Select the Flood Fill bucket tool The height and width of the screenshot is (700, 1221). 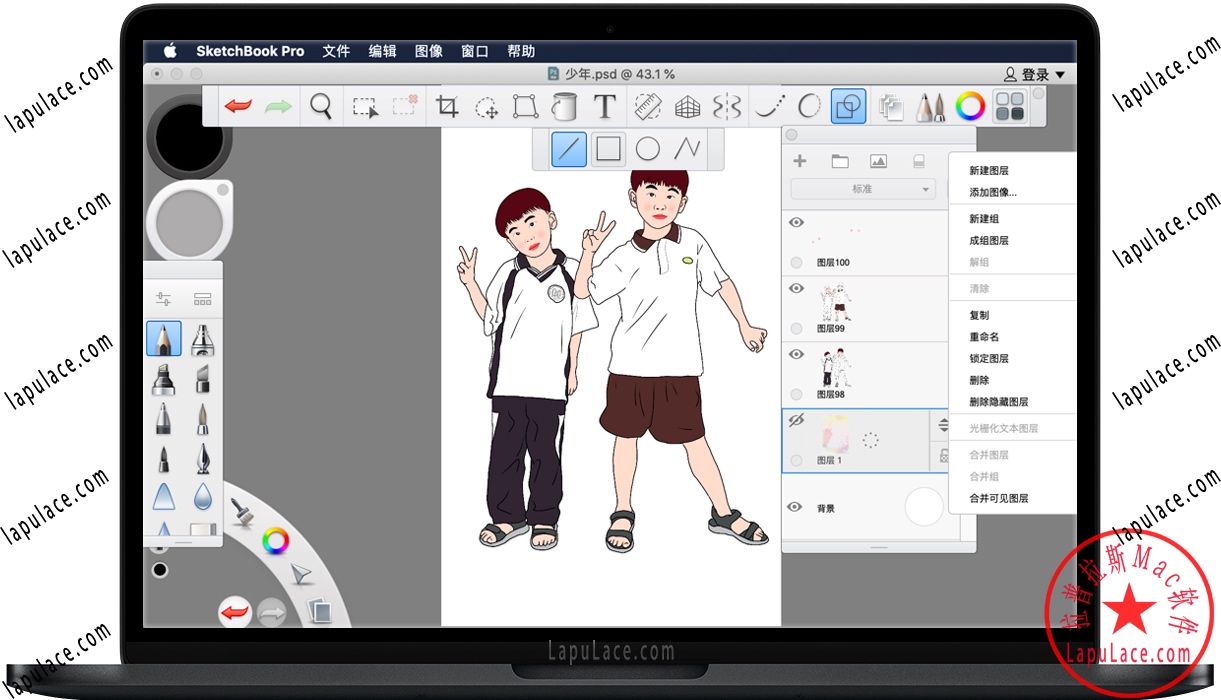point(565,106)
